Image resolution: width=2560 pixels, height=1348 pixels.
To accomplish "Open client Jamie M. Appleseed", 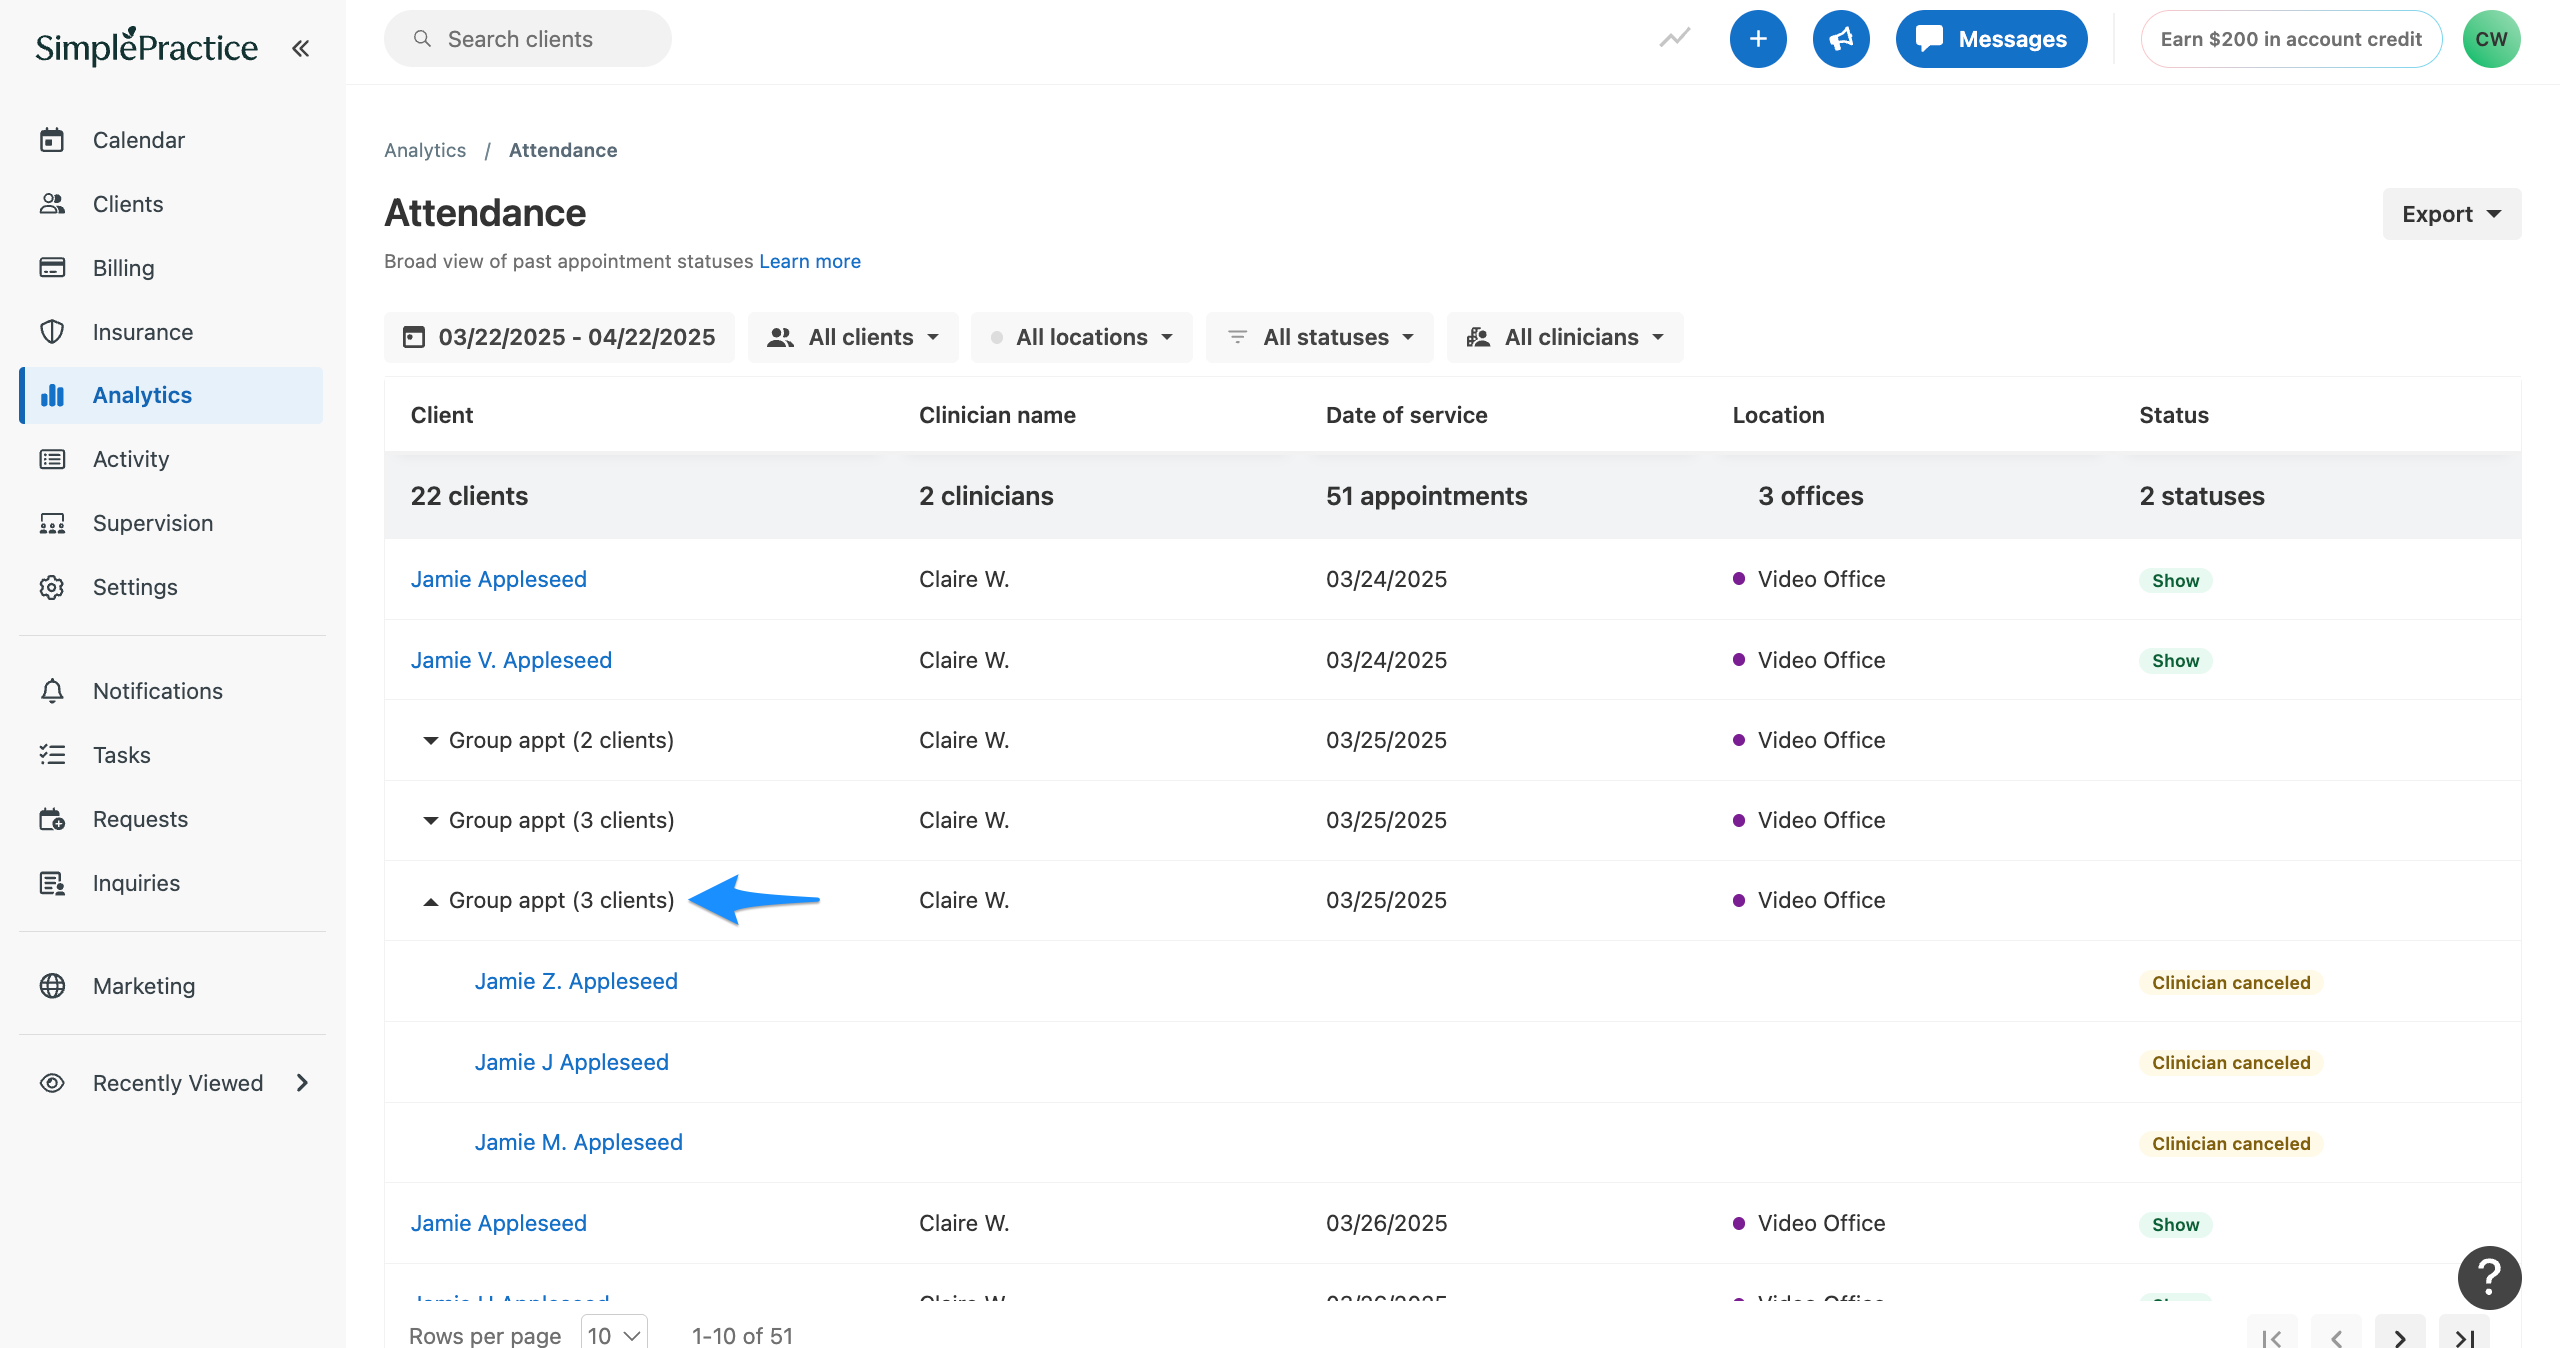I will click(578, 1142).
